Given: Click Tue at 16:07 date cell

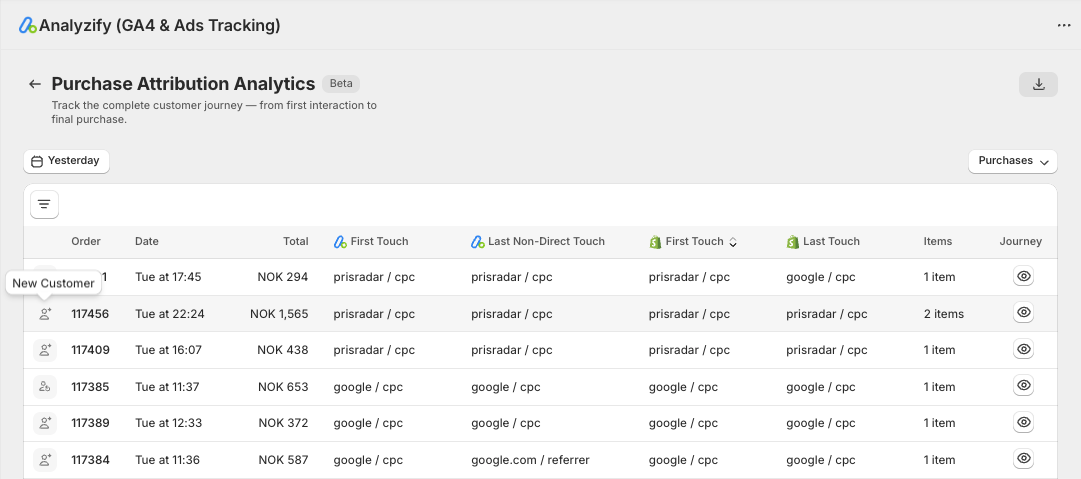Looking at the screenshot, I should [168, 350].
